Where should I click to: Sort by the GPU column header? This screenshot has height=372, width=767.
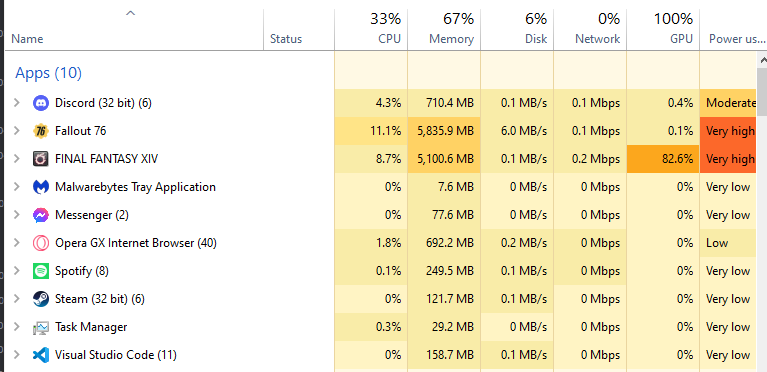pos(663,29)
